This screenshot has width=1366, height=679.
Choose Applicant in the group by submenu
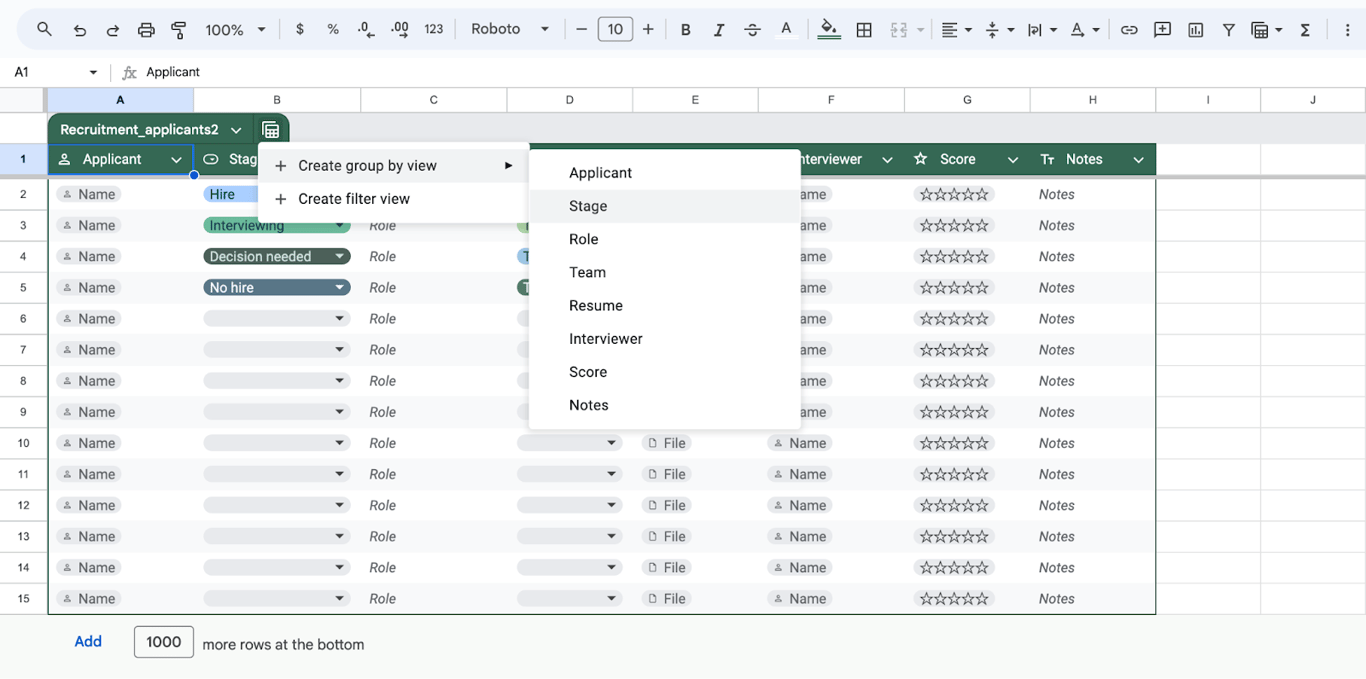[664, 173]
